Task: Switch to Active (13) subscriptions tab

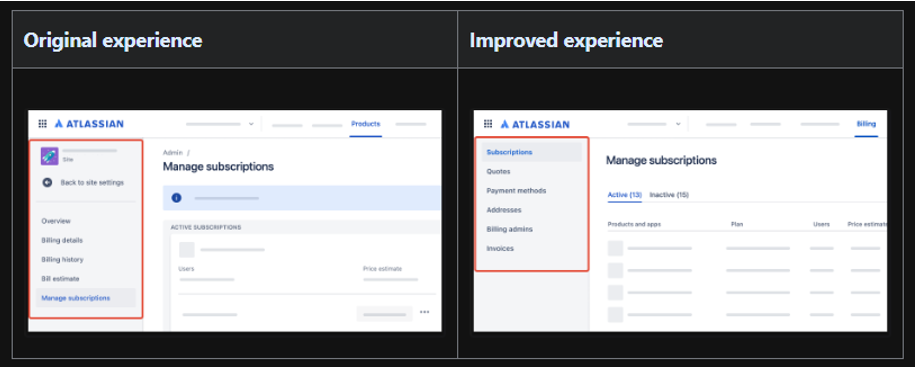Action: click(625, 194)
